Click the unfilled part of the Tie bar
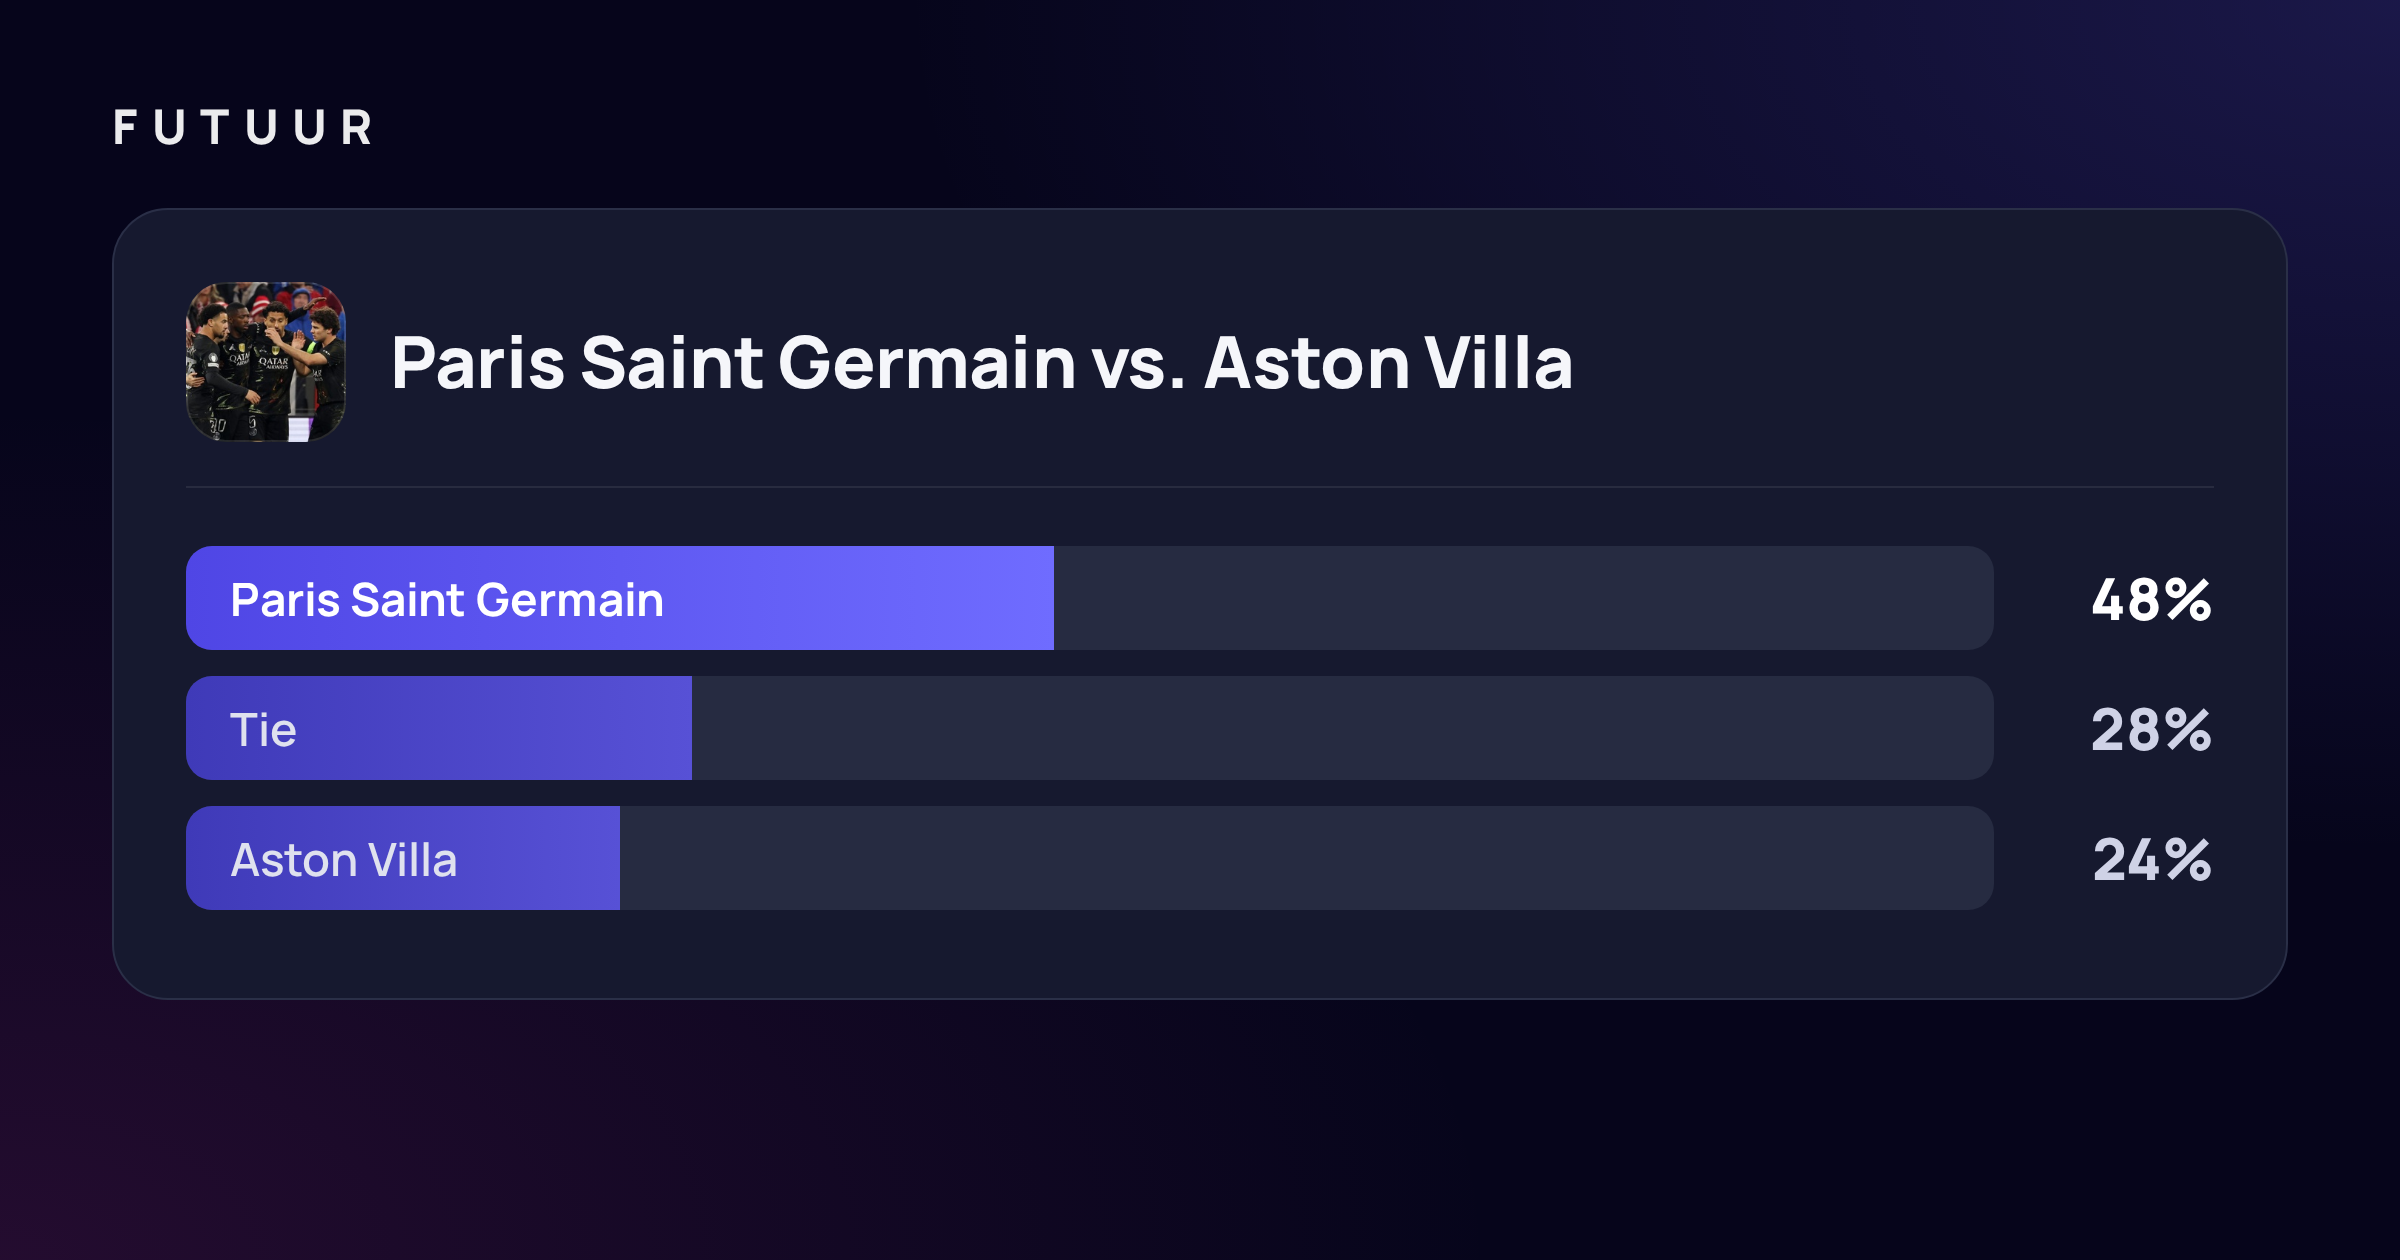This screenshot has width=2400, height=1260. point(1343,728)
